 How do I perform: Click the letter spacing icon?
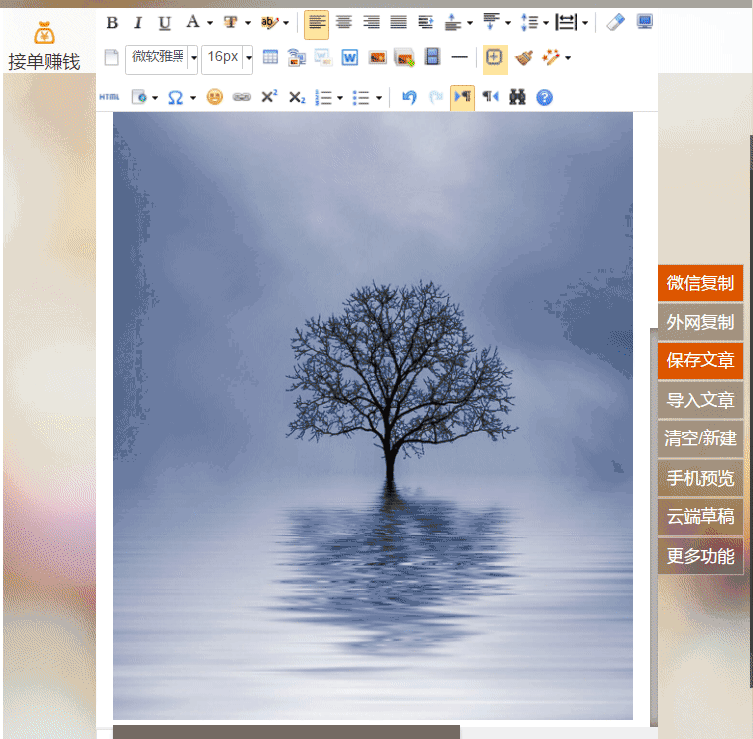(x=566, y=22)
